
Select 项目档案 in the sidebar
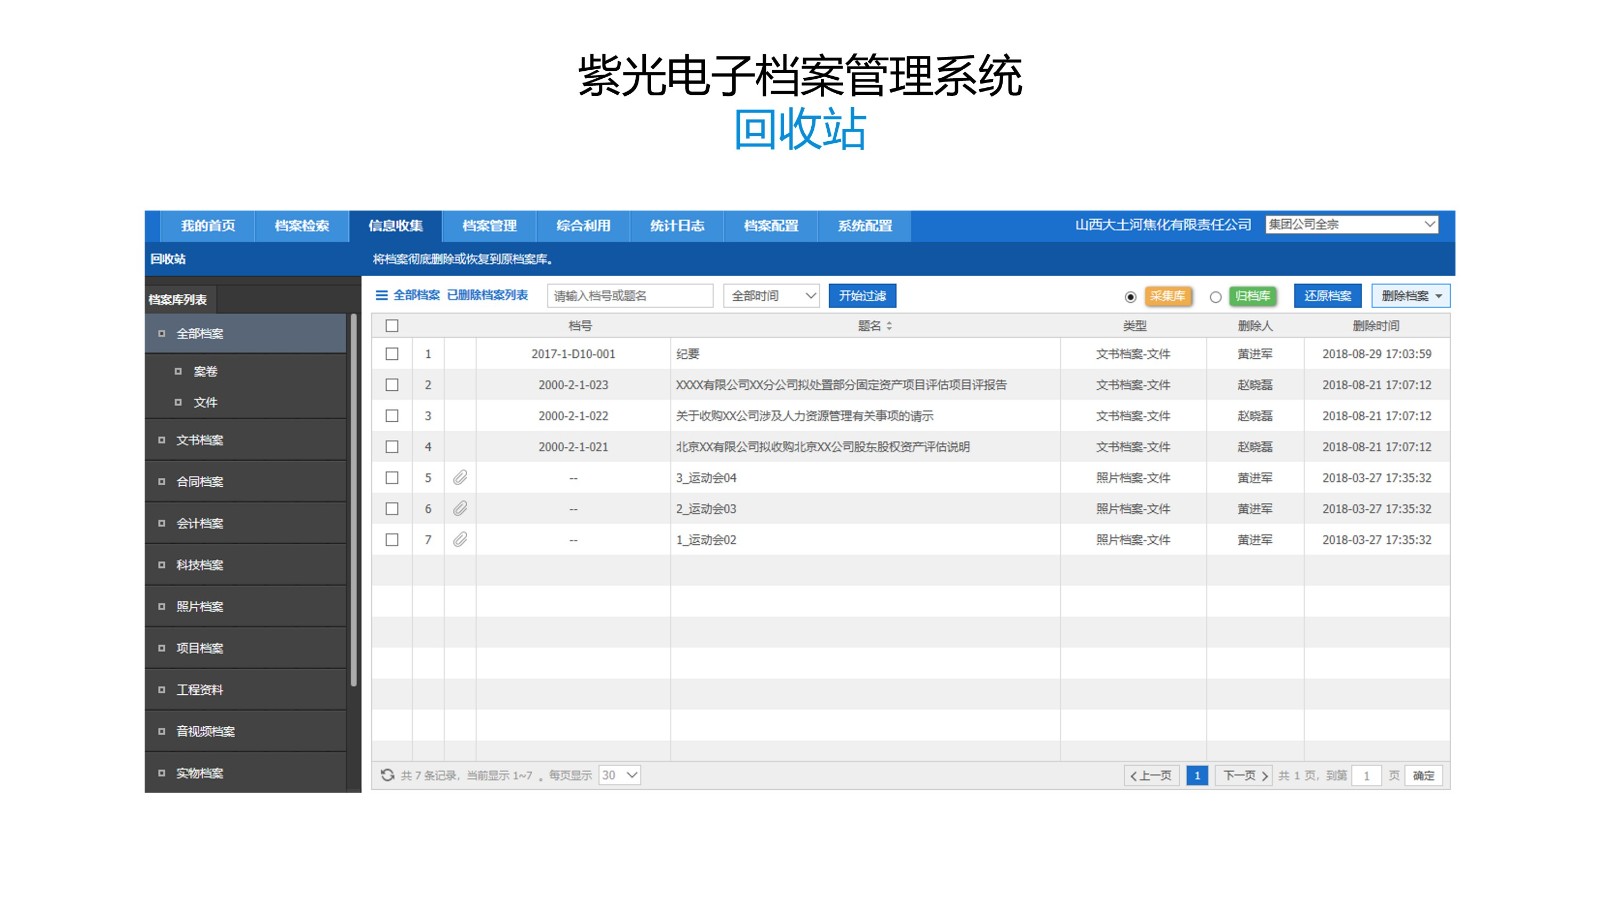[246, 649]
